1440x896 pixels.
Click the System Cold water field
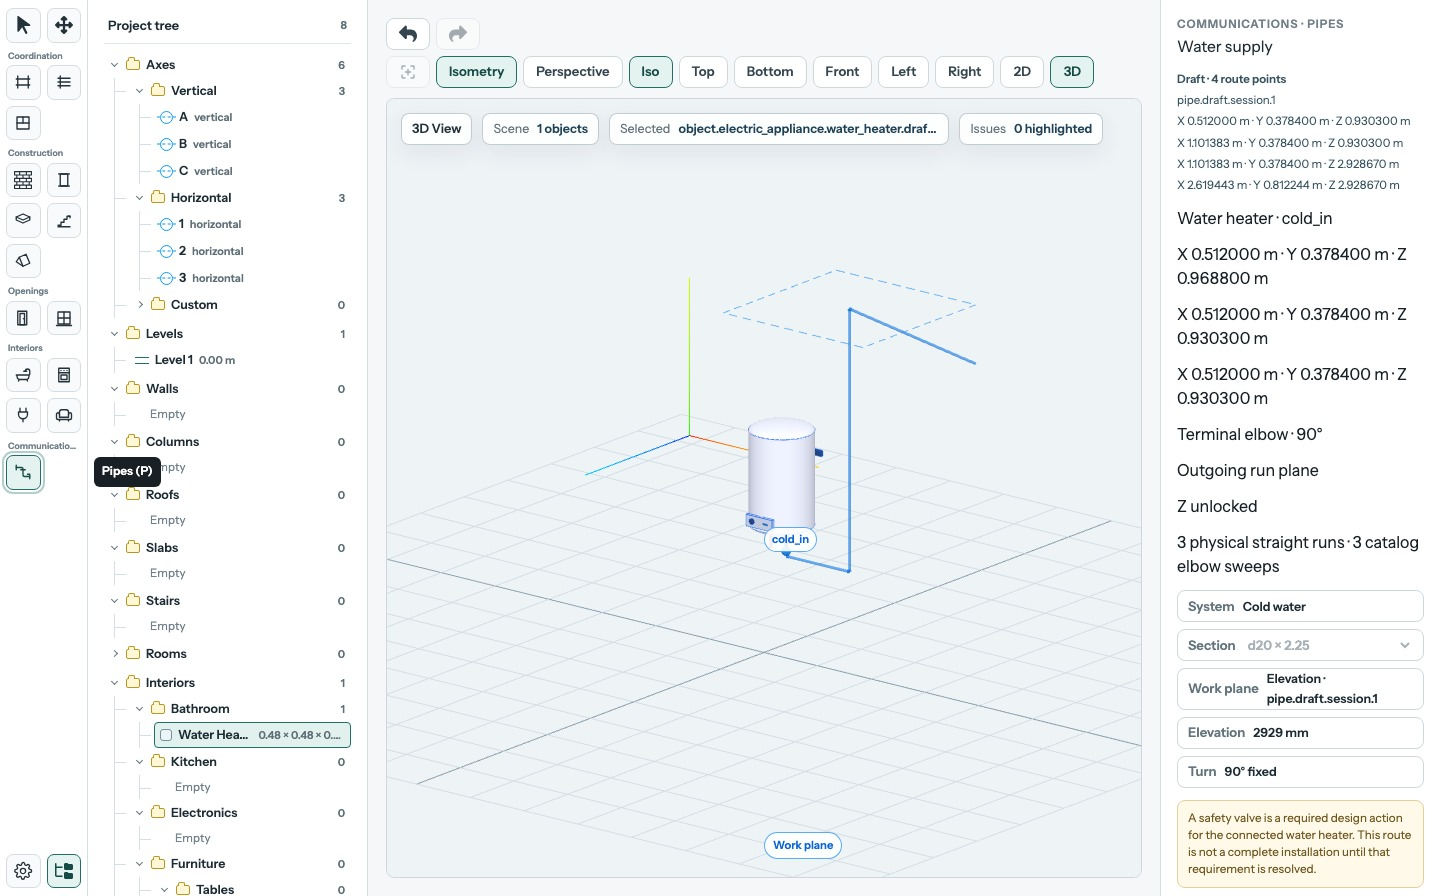point(1300,606)
